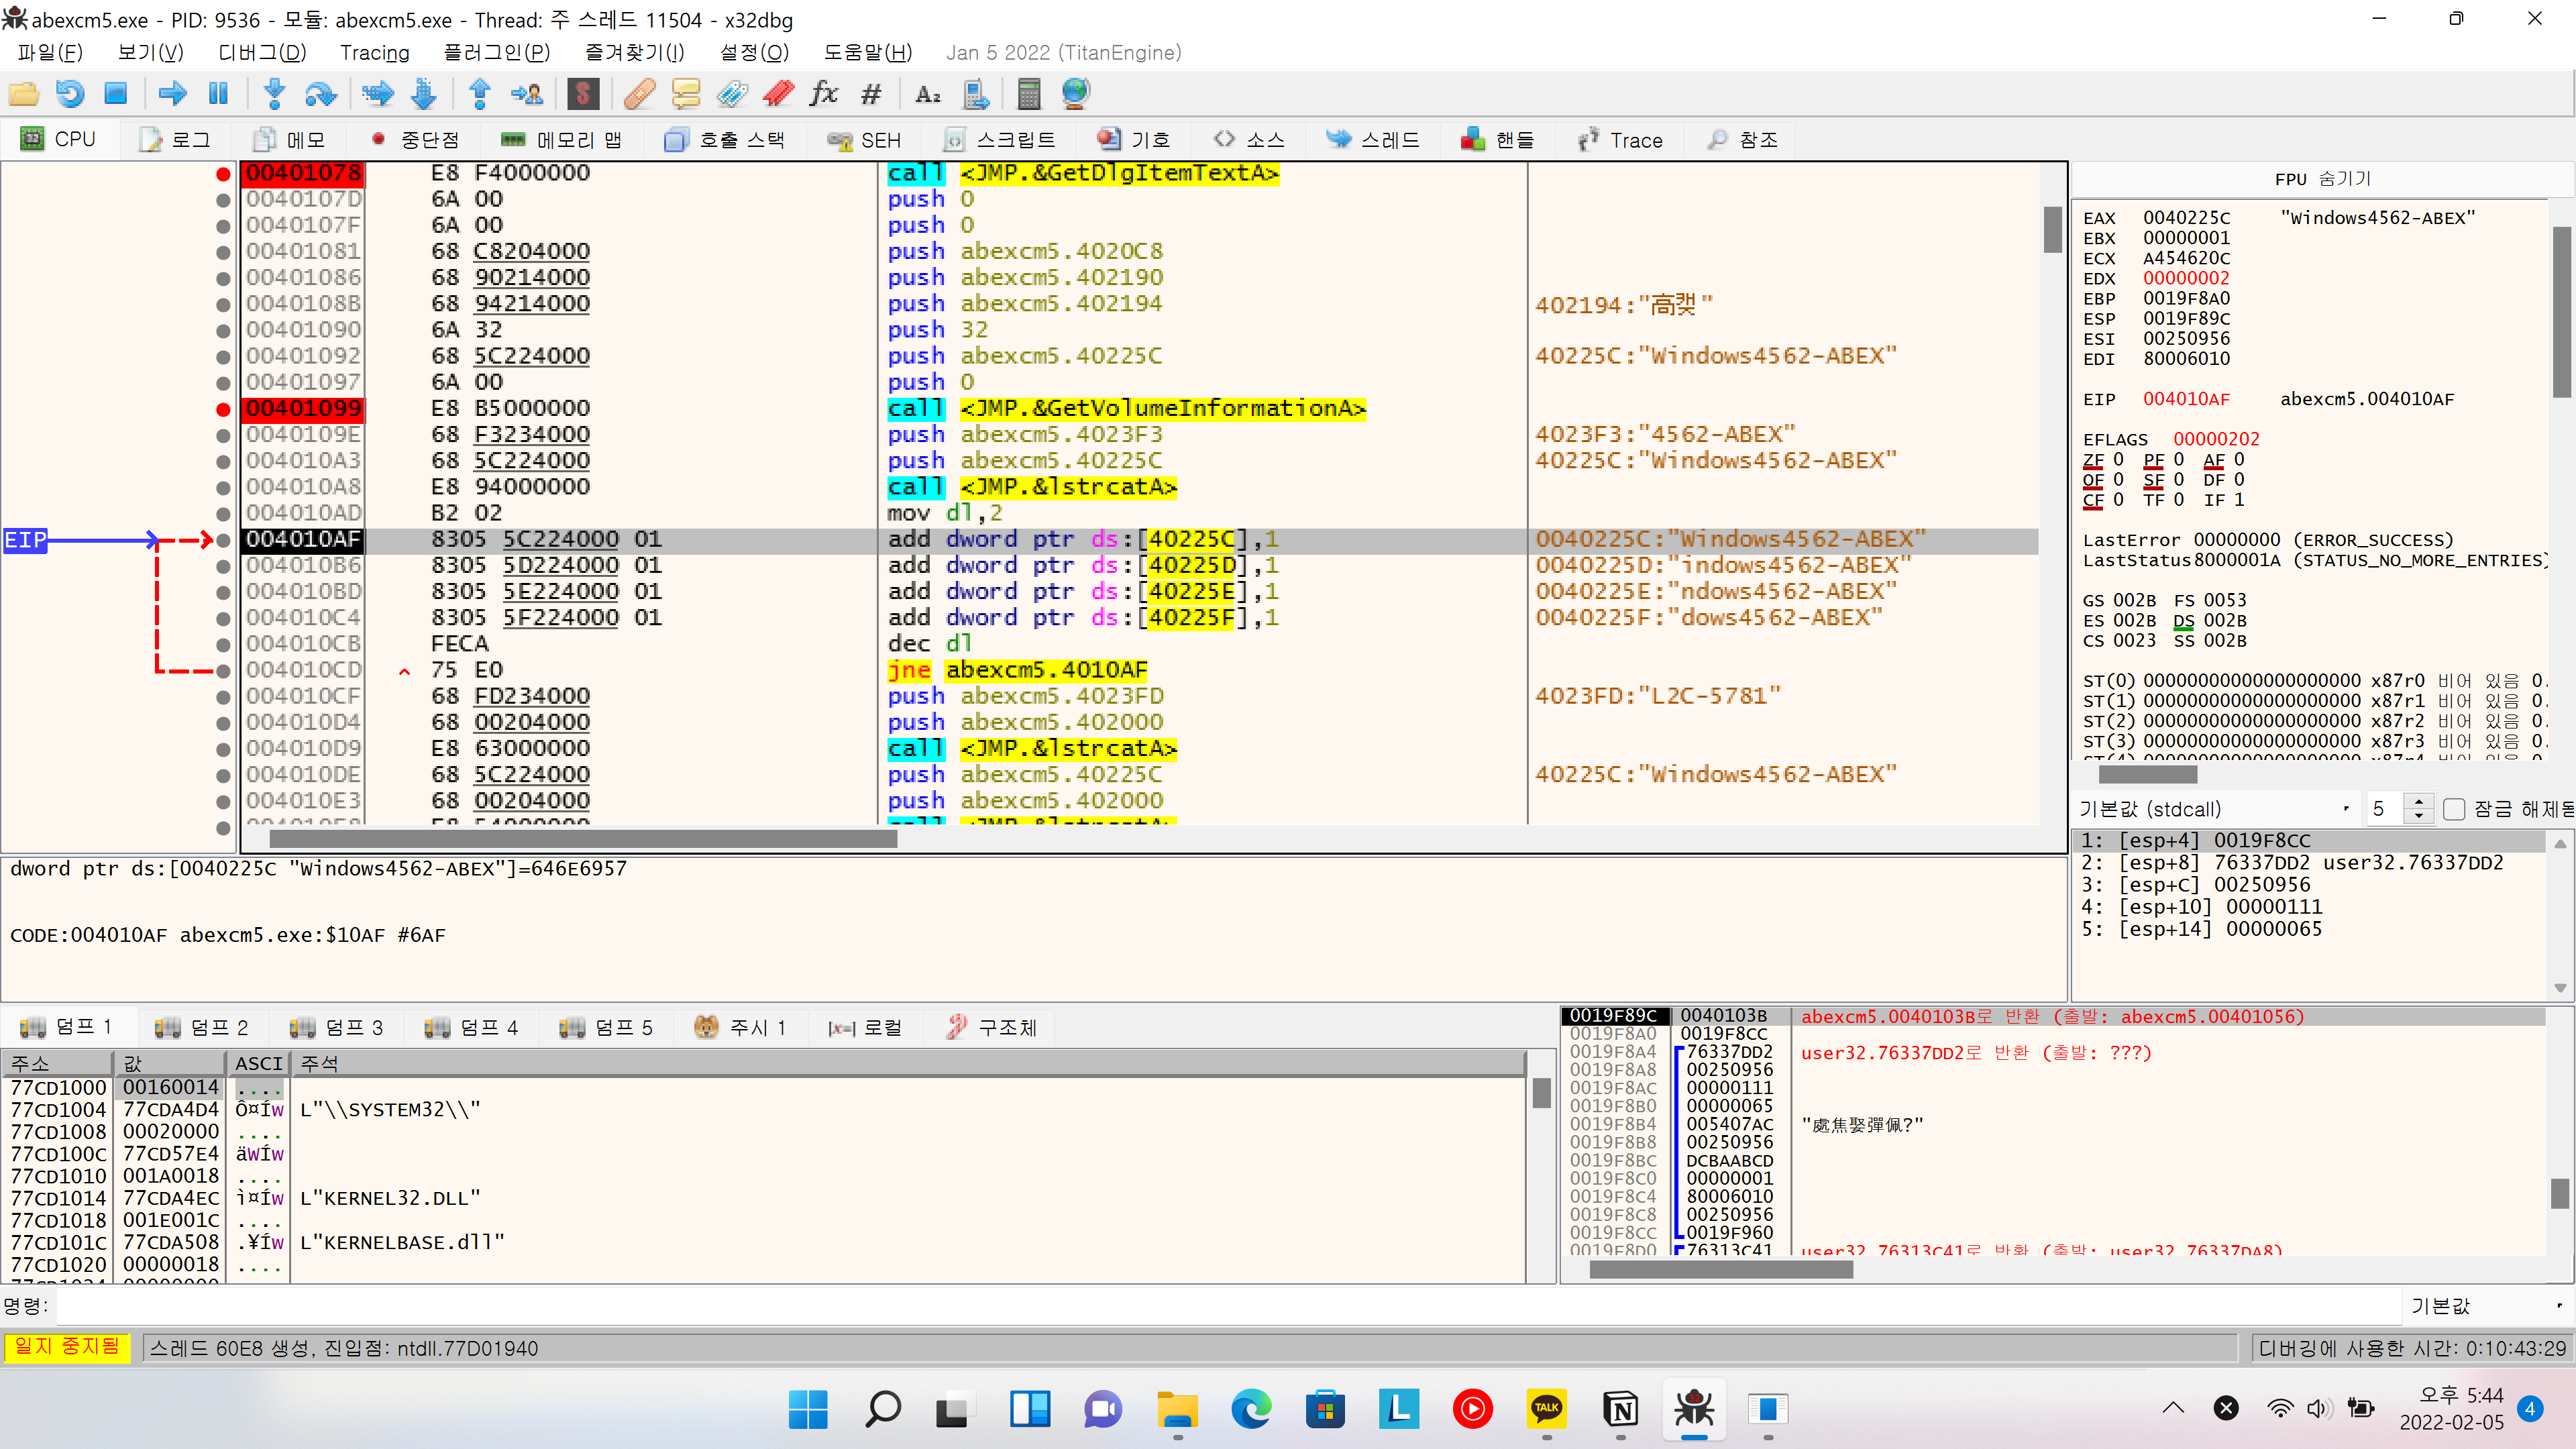
Task: Toggle breakpoint bullet at address 004010CB
Action: pos(223,644)
